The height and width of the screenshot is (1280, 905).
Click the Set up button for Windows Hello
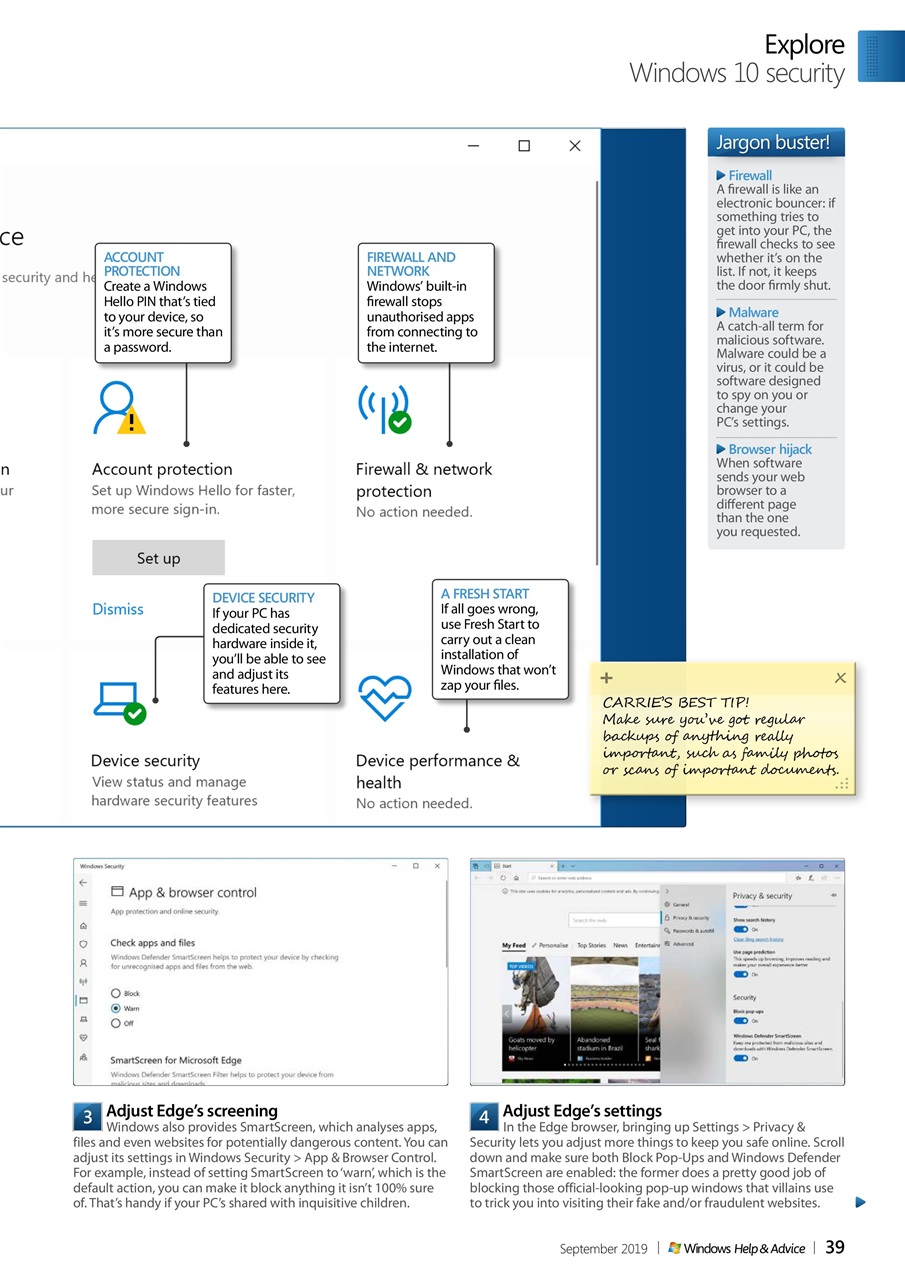tap(158, 557)
